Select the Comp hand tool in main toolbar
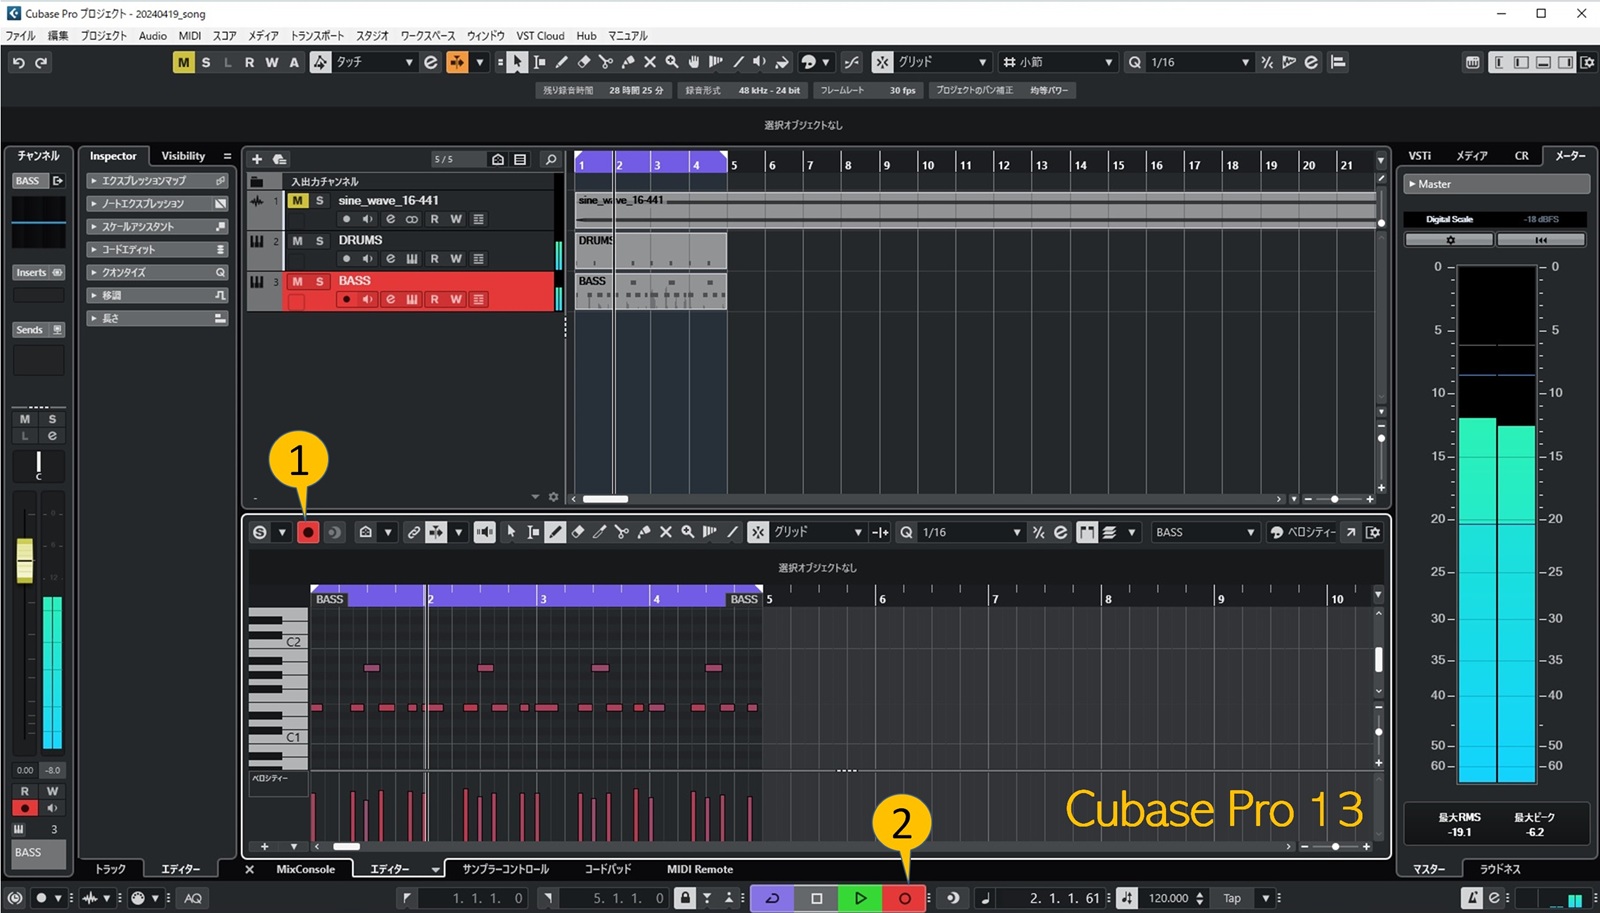 pos(694,62)
